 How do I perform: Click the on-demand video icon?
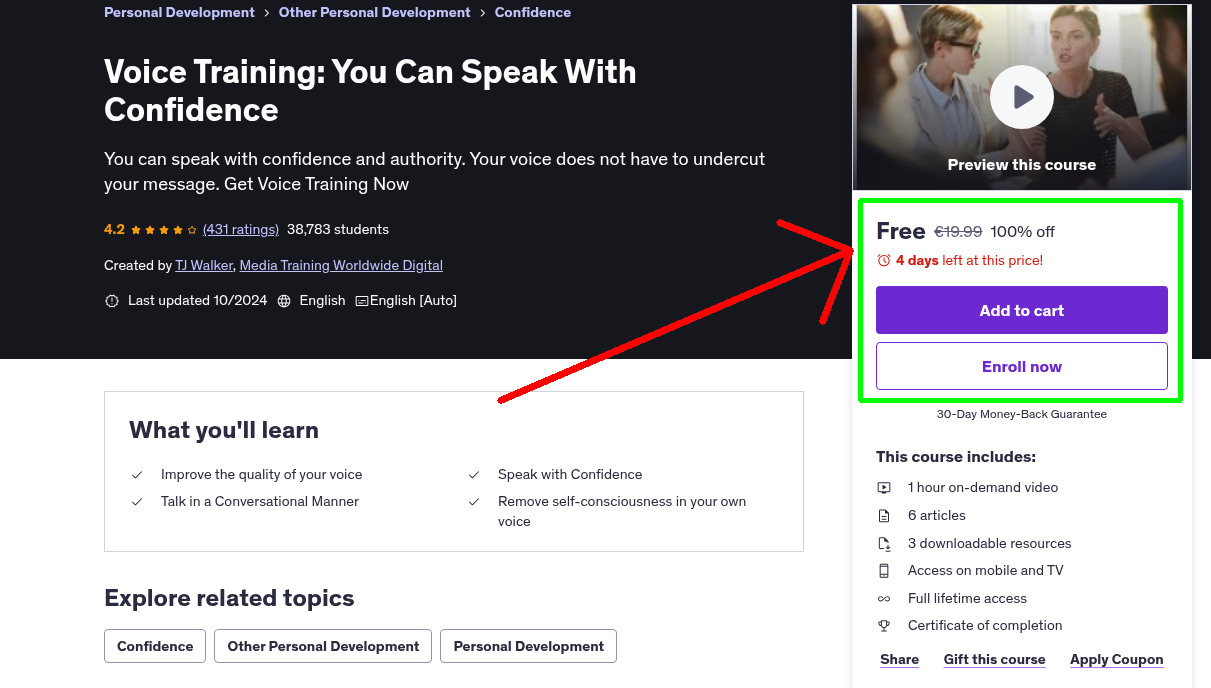(x=884, y=488)
